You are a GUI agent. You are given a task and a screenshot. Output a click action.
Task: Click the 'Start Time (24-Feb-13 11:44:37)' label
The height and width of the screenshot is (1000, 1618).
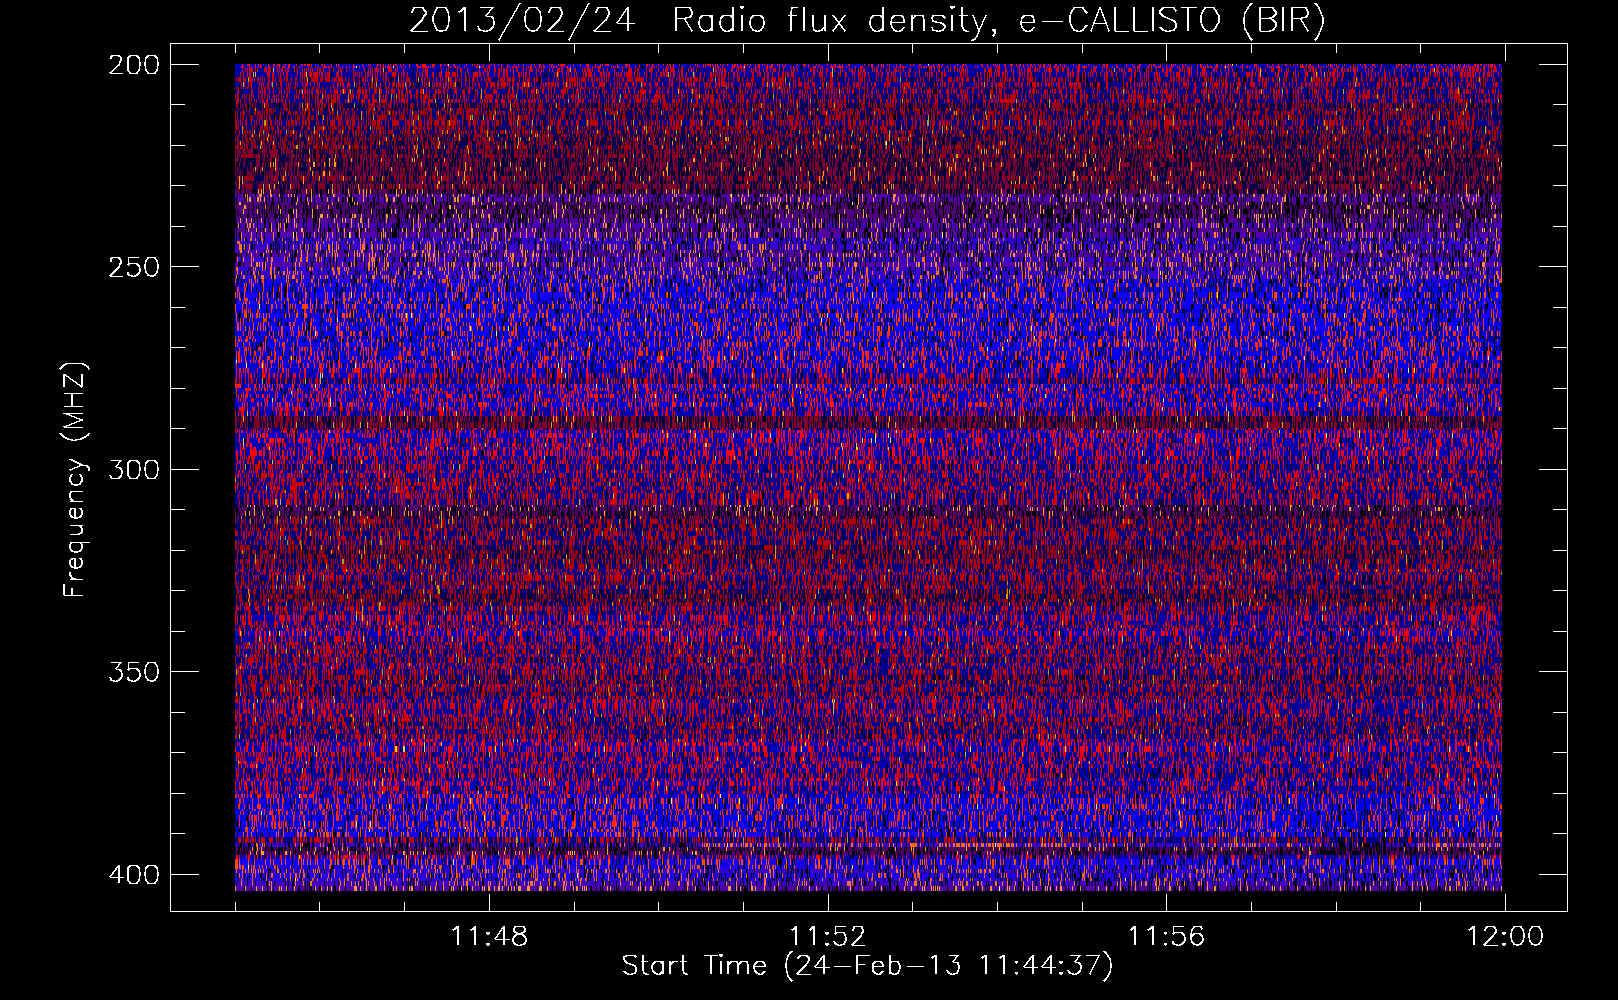[x=867, y=966]
